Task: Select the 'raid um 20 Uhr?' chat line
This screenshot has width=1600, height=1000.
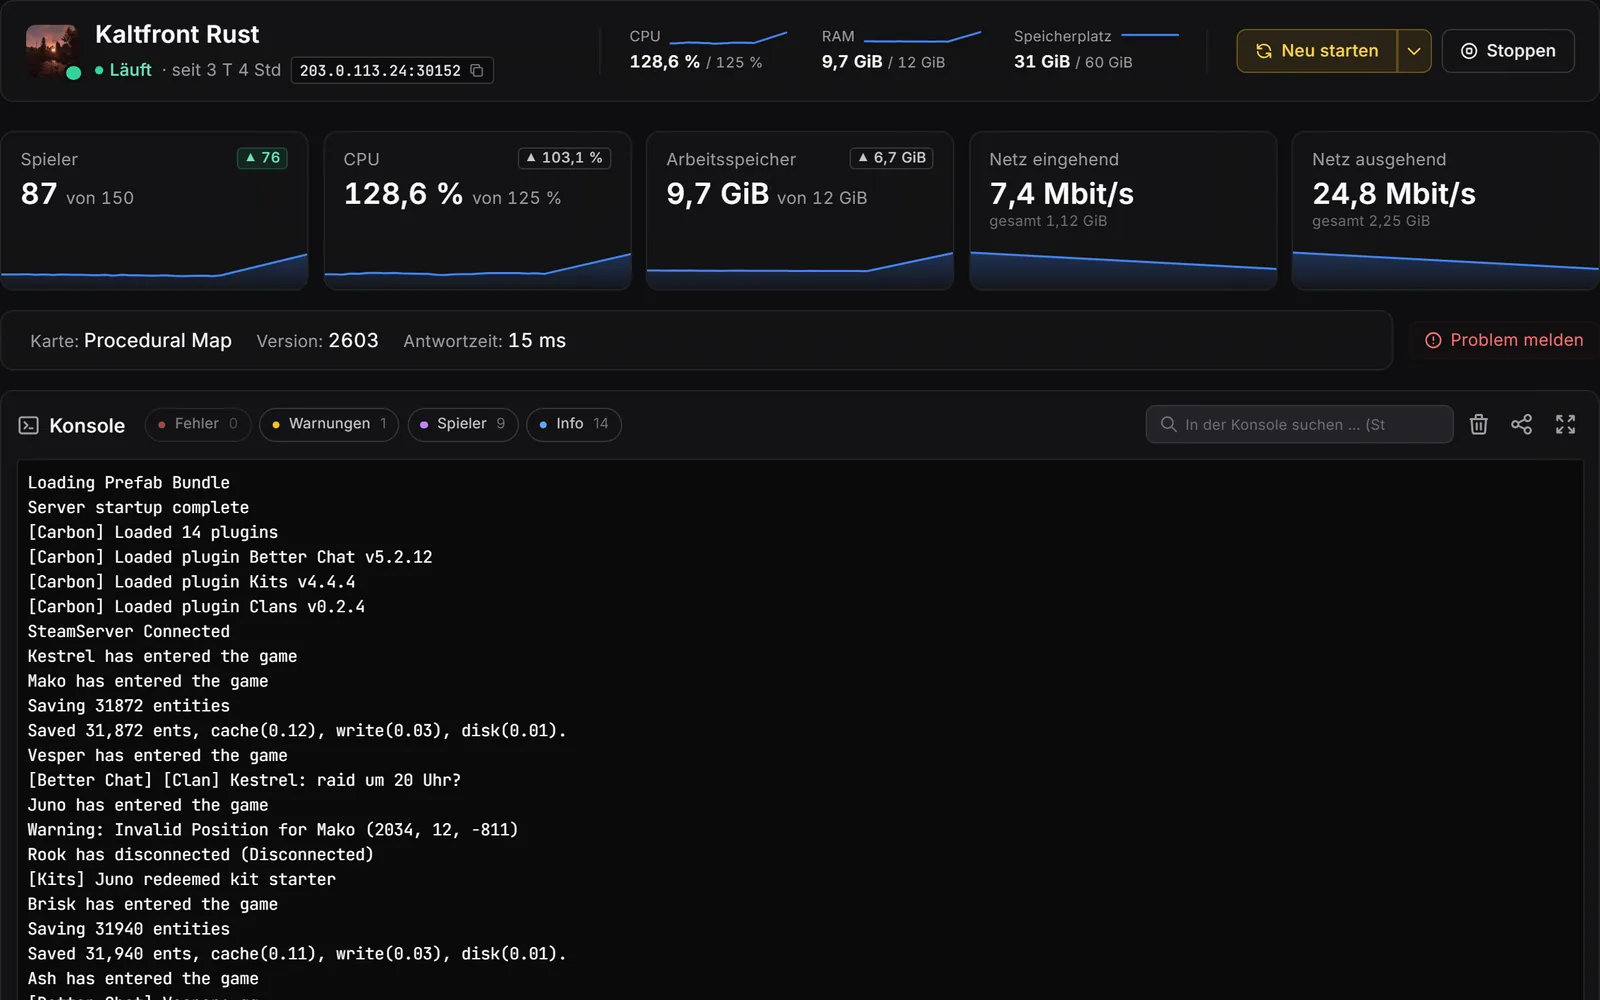Action: pos(244,780)
